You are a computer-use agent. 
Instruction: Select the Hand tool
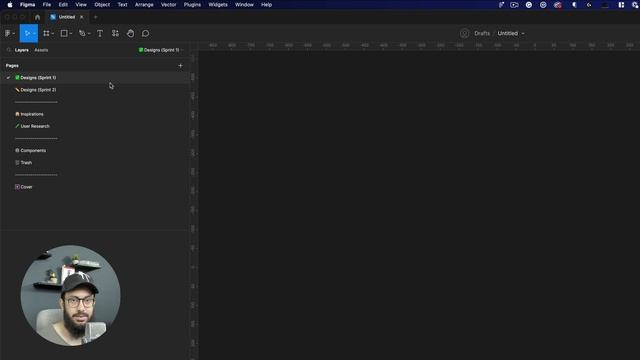pyautogui.click(x=131, y=33)
